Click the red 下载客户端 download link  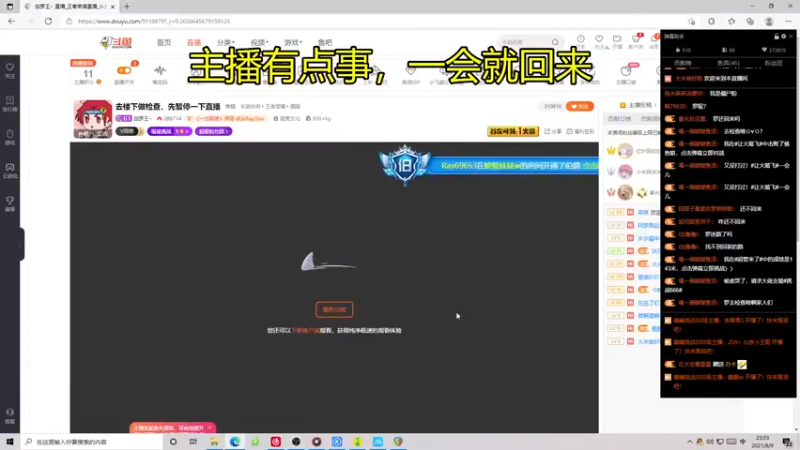306,331
